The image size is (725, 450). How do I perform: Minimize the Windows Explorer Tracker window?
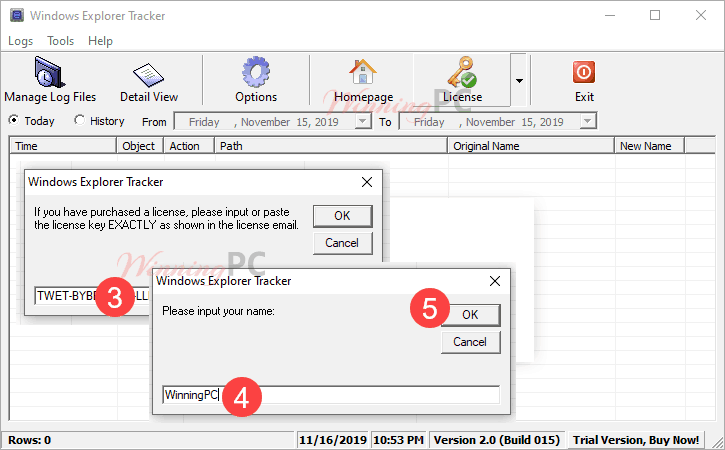point(610,15)
